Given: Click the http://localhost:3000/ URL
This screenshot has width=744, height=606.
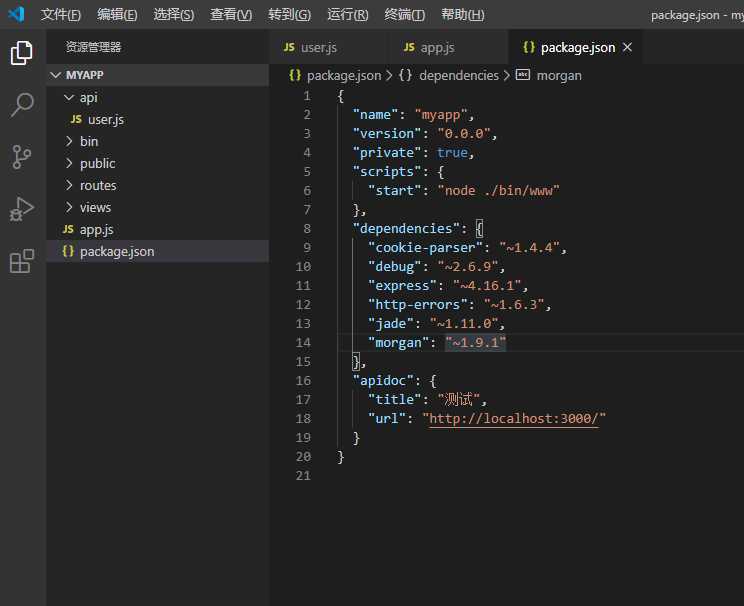Looking at the screenshot, I should [x=514, y=418].
